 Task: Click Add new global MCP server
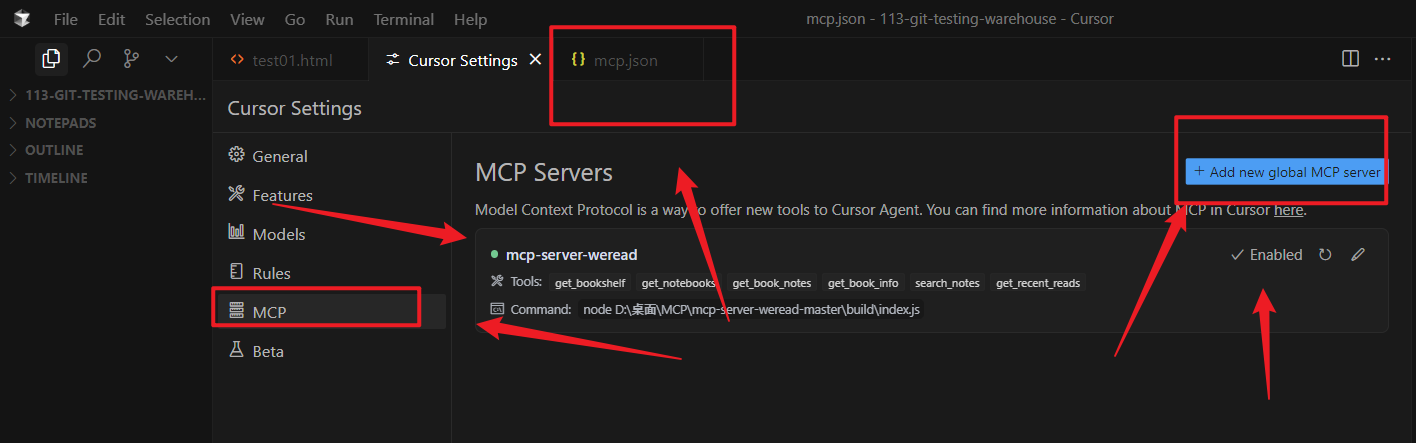coord(1287,172)
